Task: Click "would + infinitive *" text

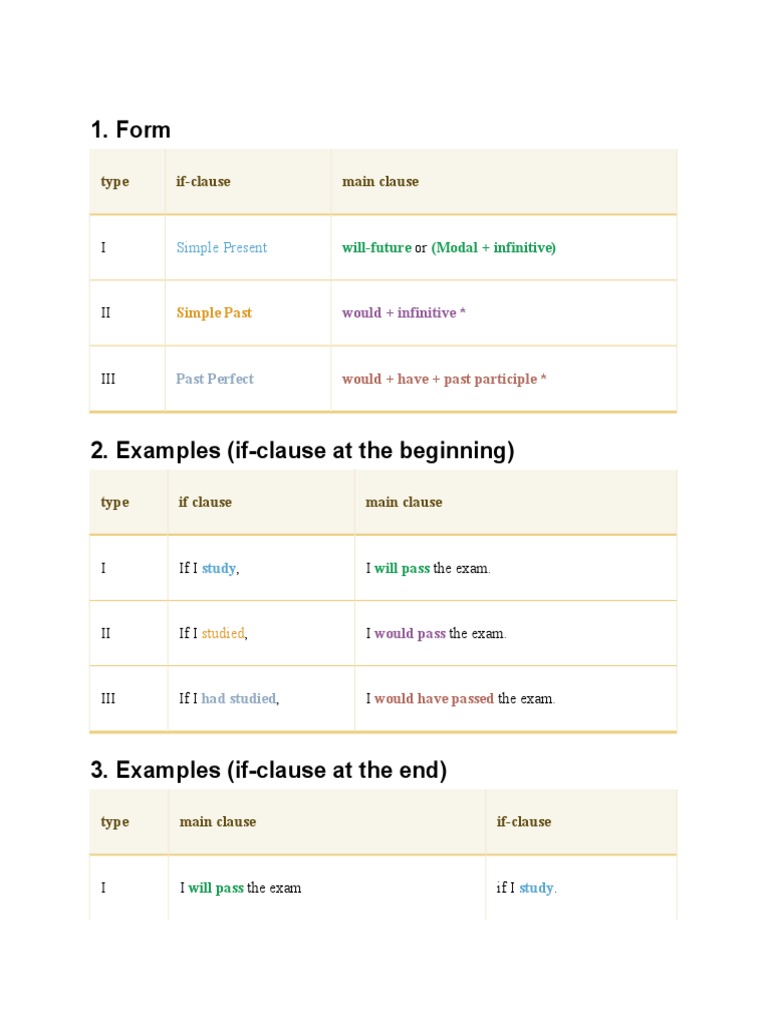Action: tap(404, 313)
